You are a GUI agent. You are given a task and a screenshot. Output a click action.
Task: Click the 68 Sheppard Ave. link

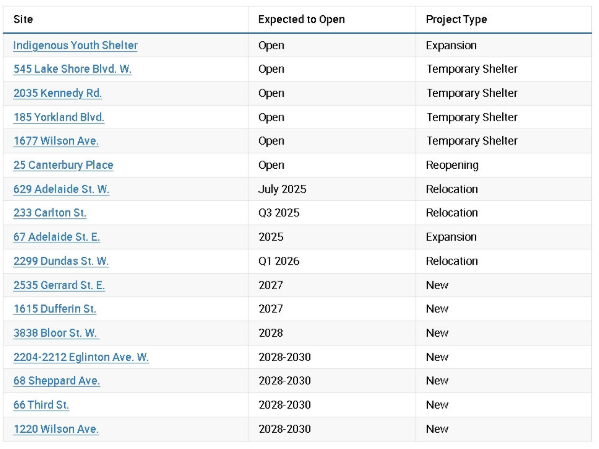57,381
